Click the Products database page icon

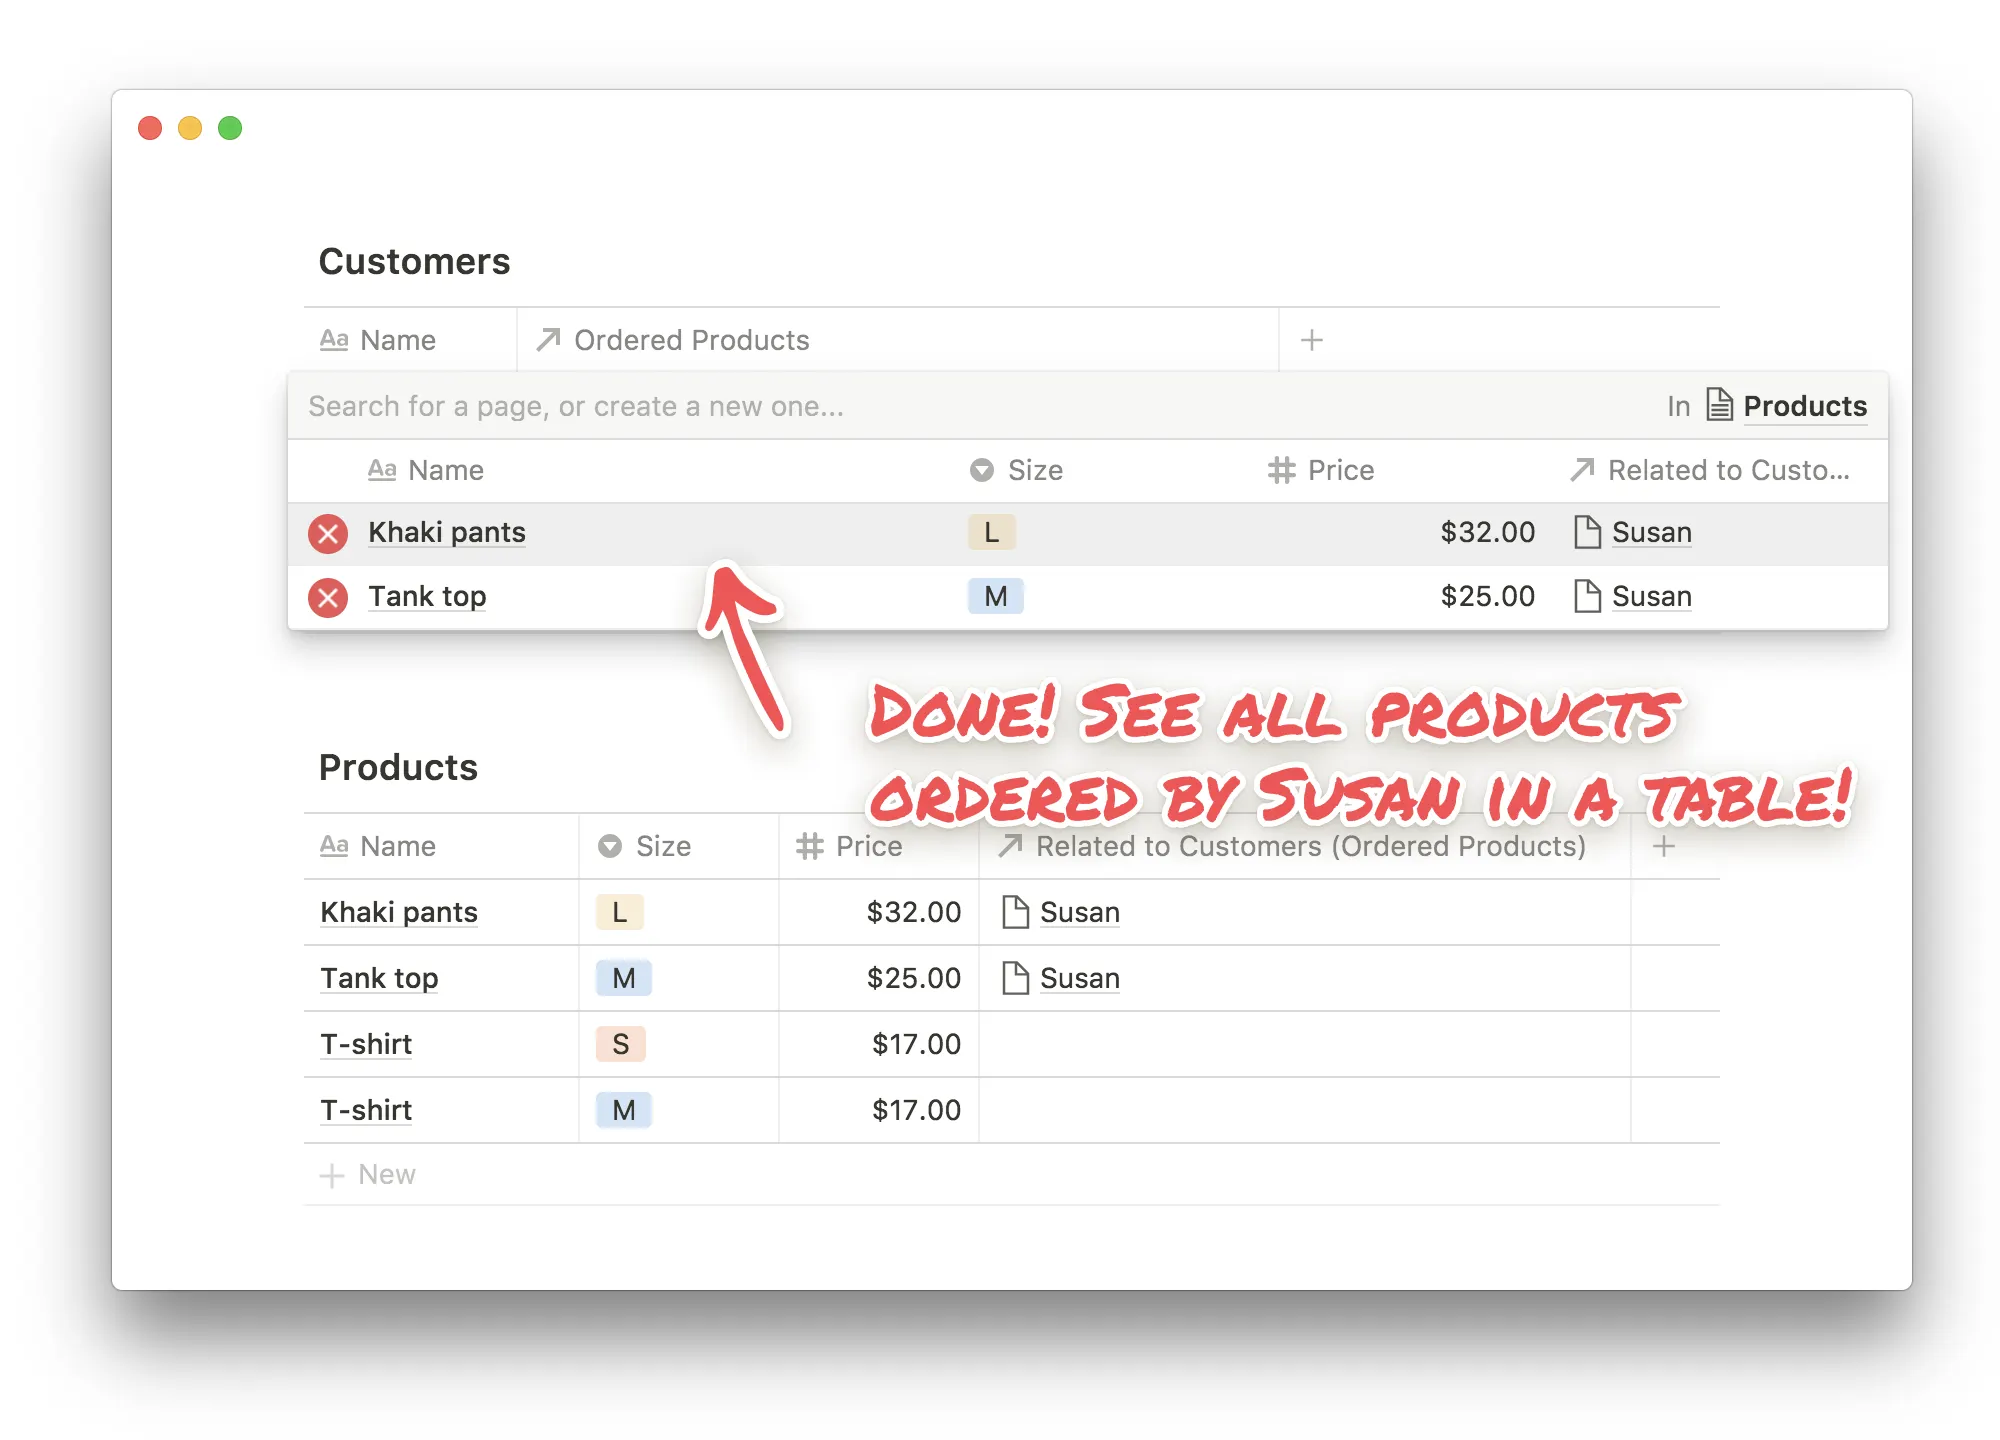point(1719,405)
